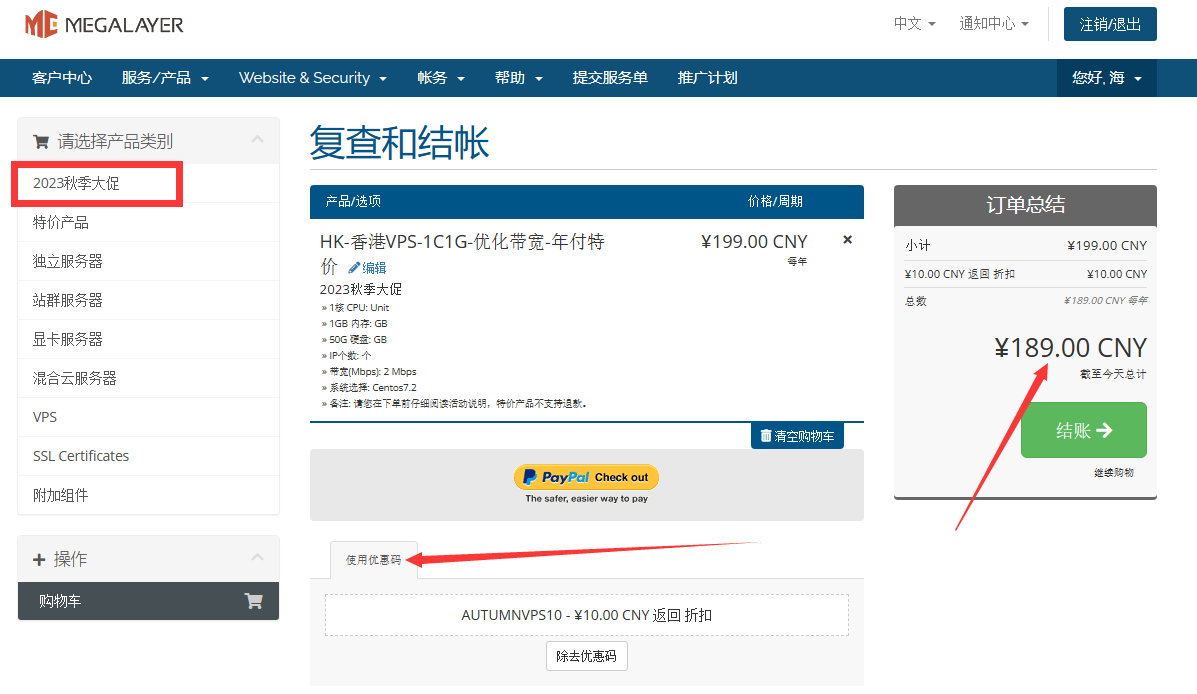
Task: Open the Website & Security menu
Action: click(x=313, y=78)
